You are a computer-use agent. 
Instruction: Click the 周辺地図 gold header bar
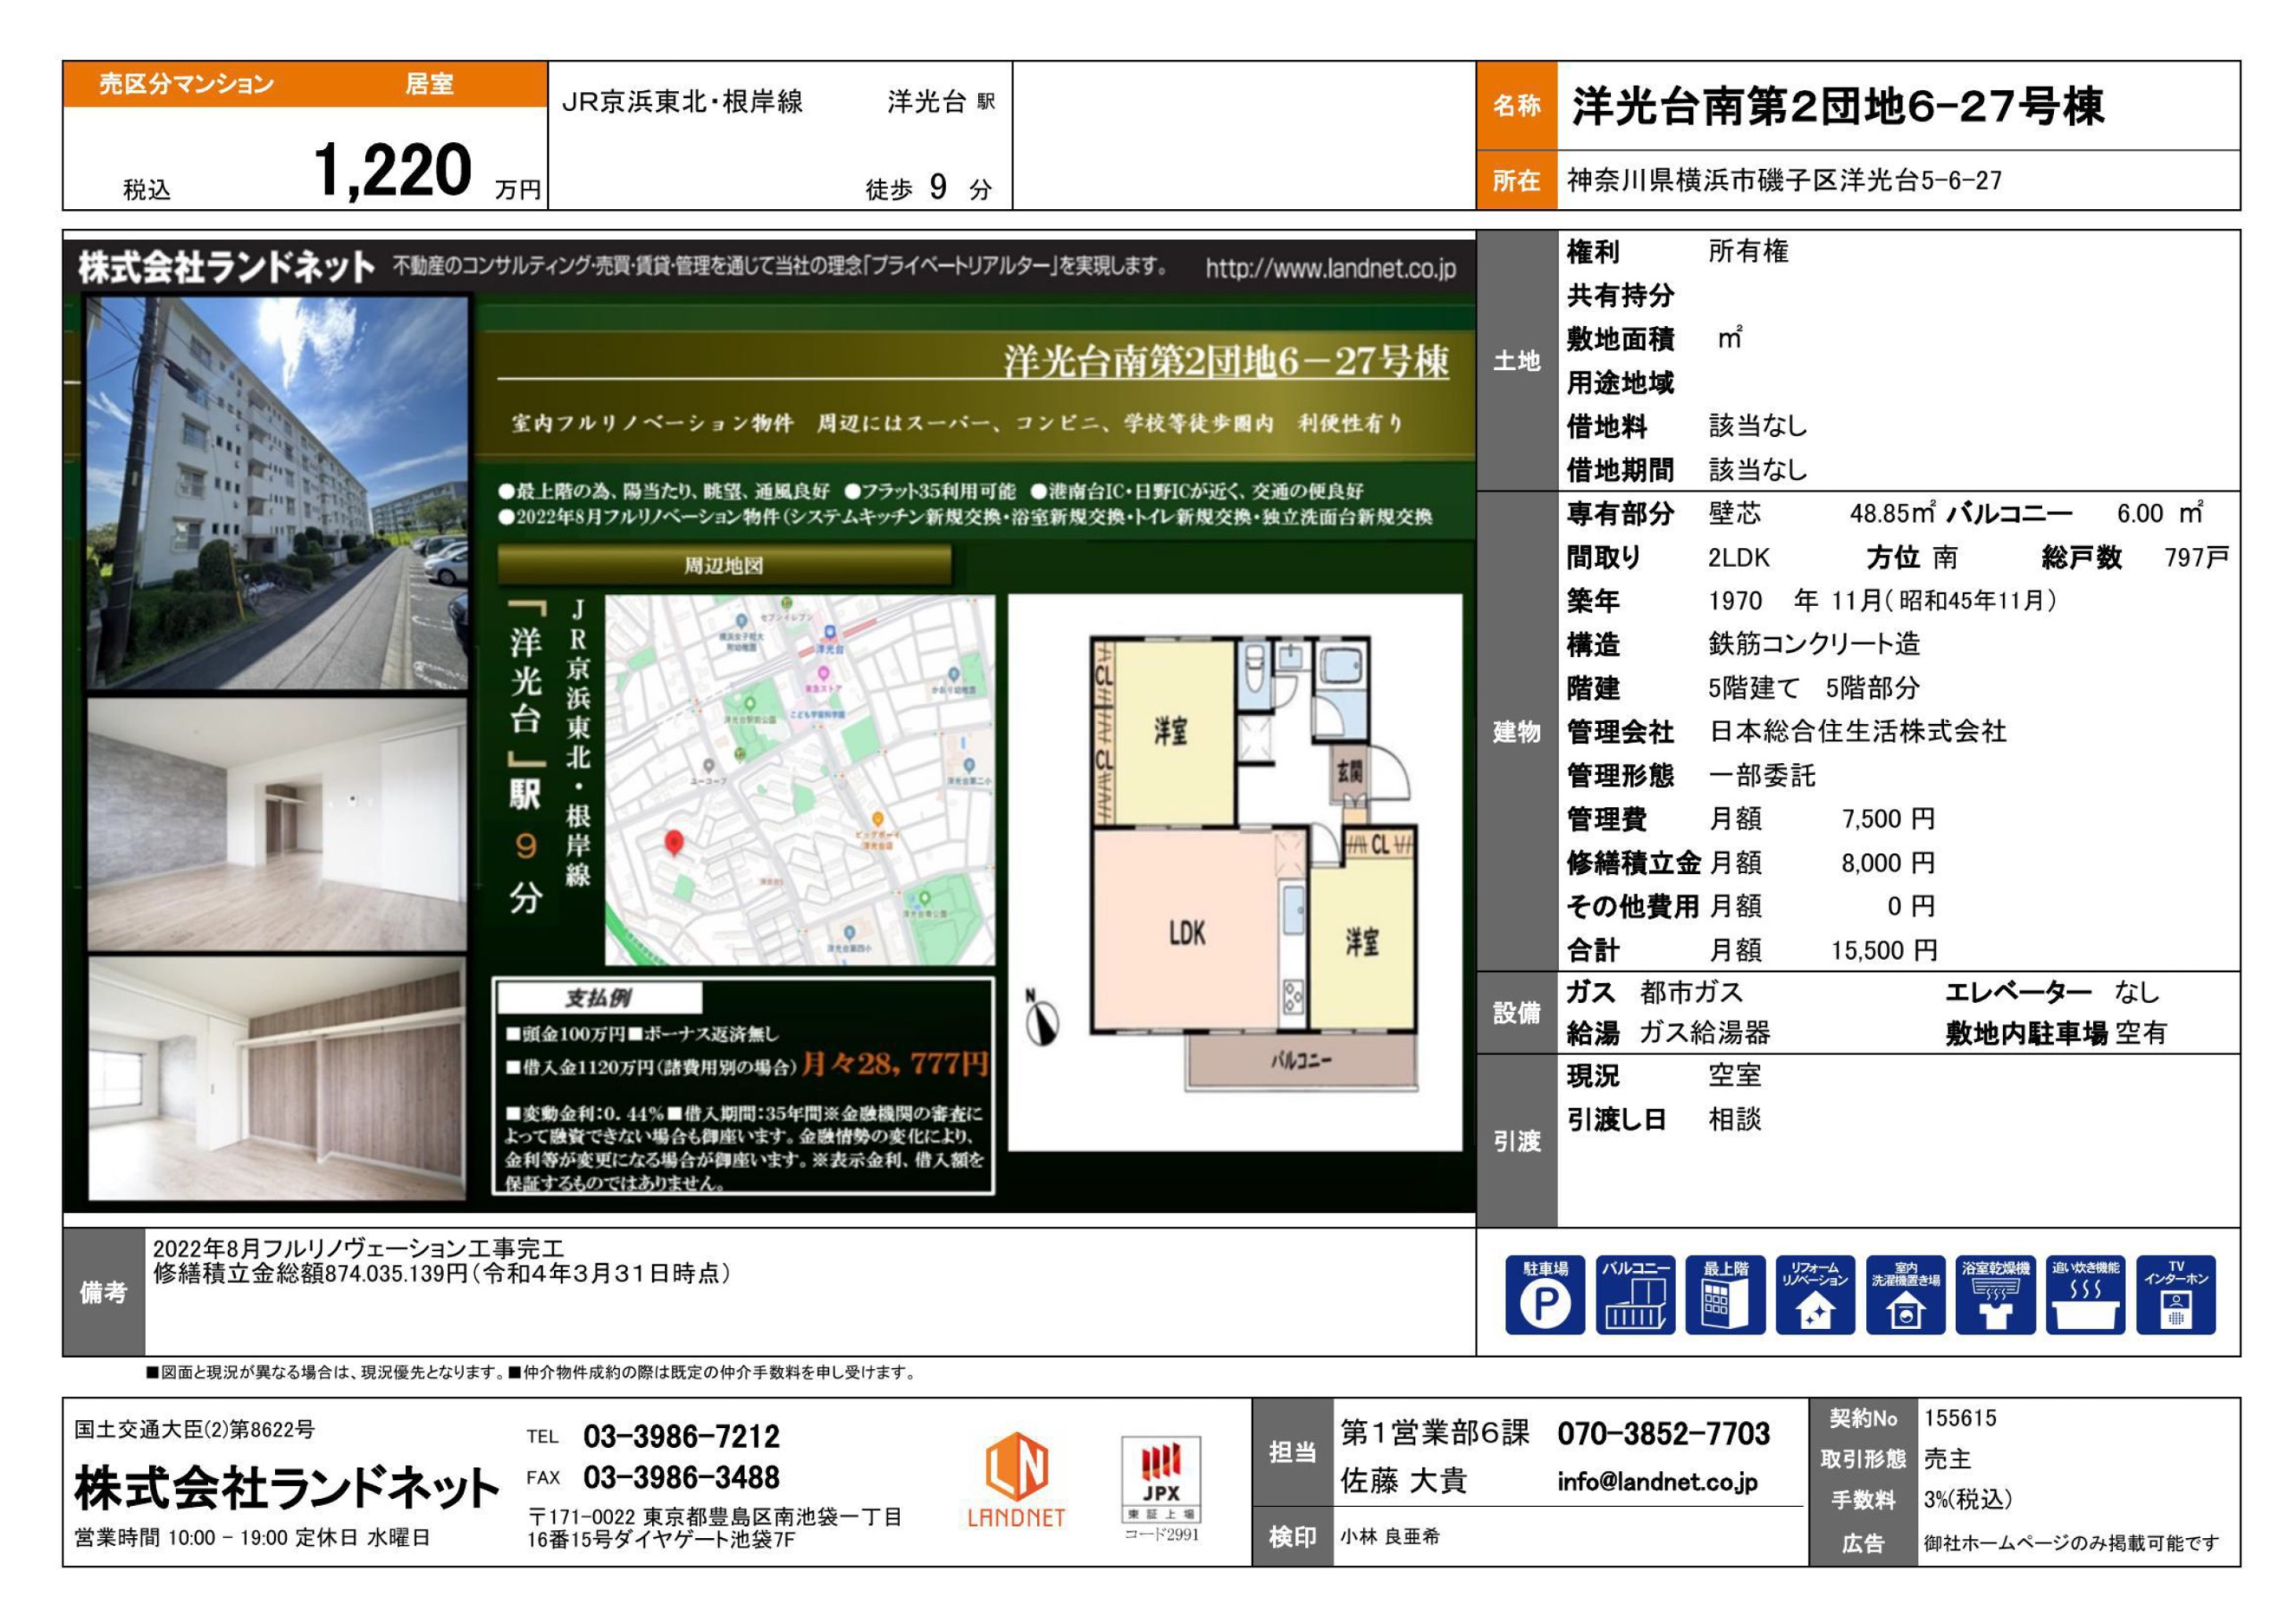(x=724, y=566)
